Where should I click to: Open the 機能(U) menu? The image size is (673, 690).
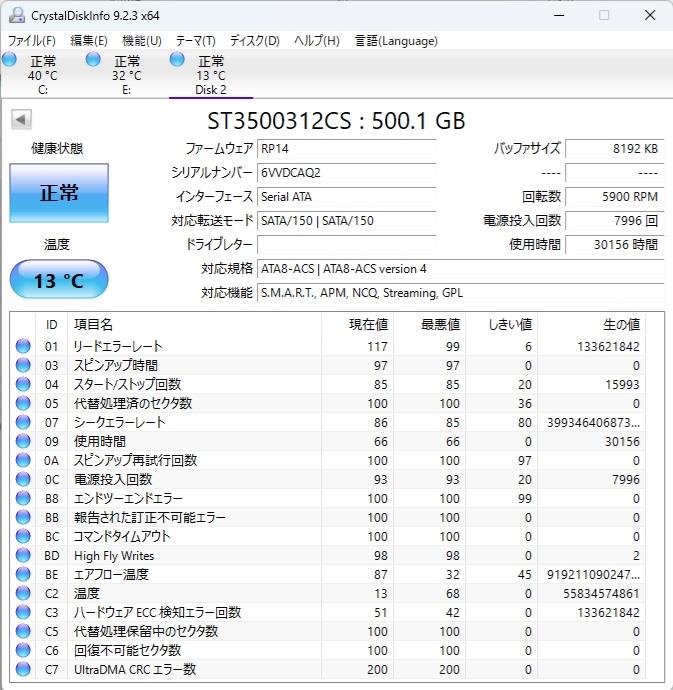pyautogui.click(x=142, y=41)
